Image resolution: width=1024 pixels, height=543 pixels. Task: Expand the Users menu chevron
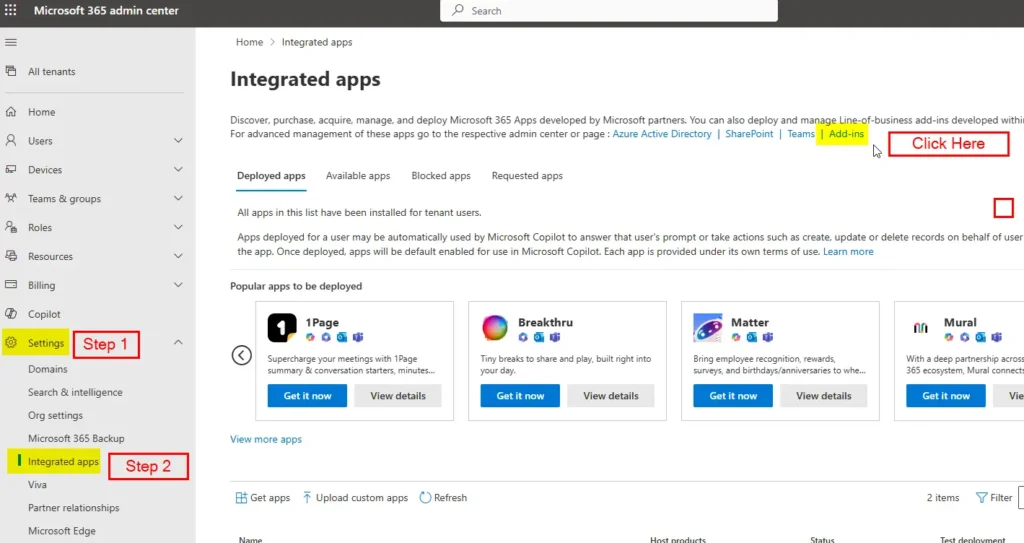pyautogui.click(x=178, y=140)
